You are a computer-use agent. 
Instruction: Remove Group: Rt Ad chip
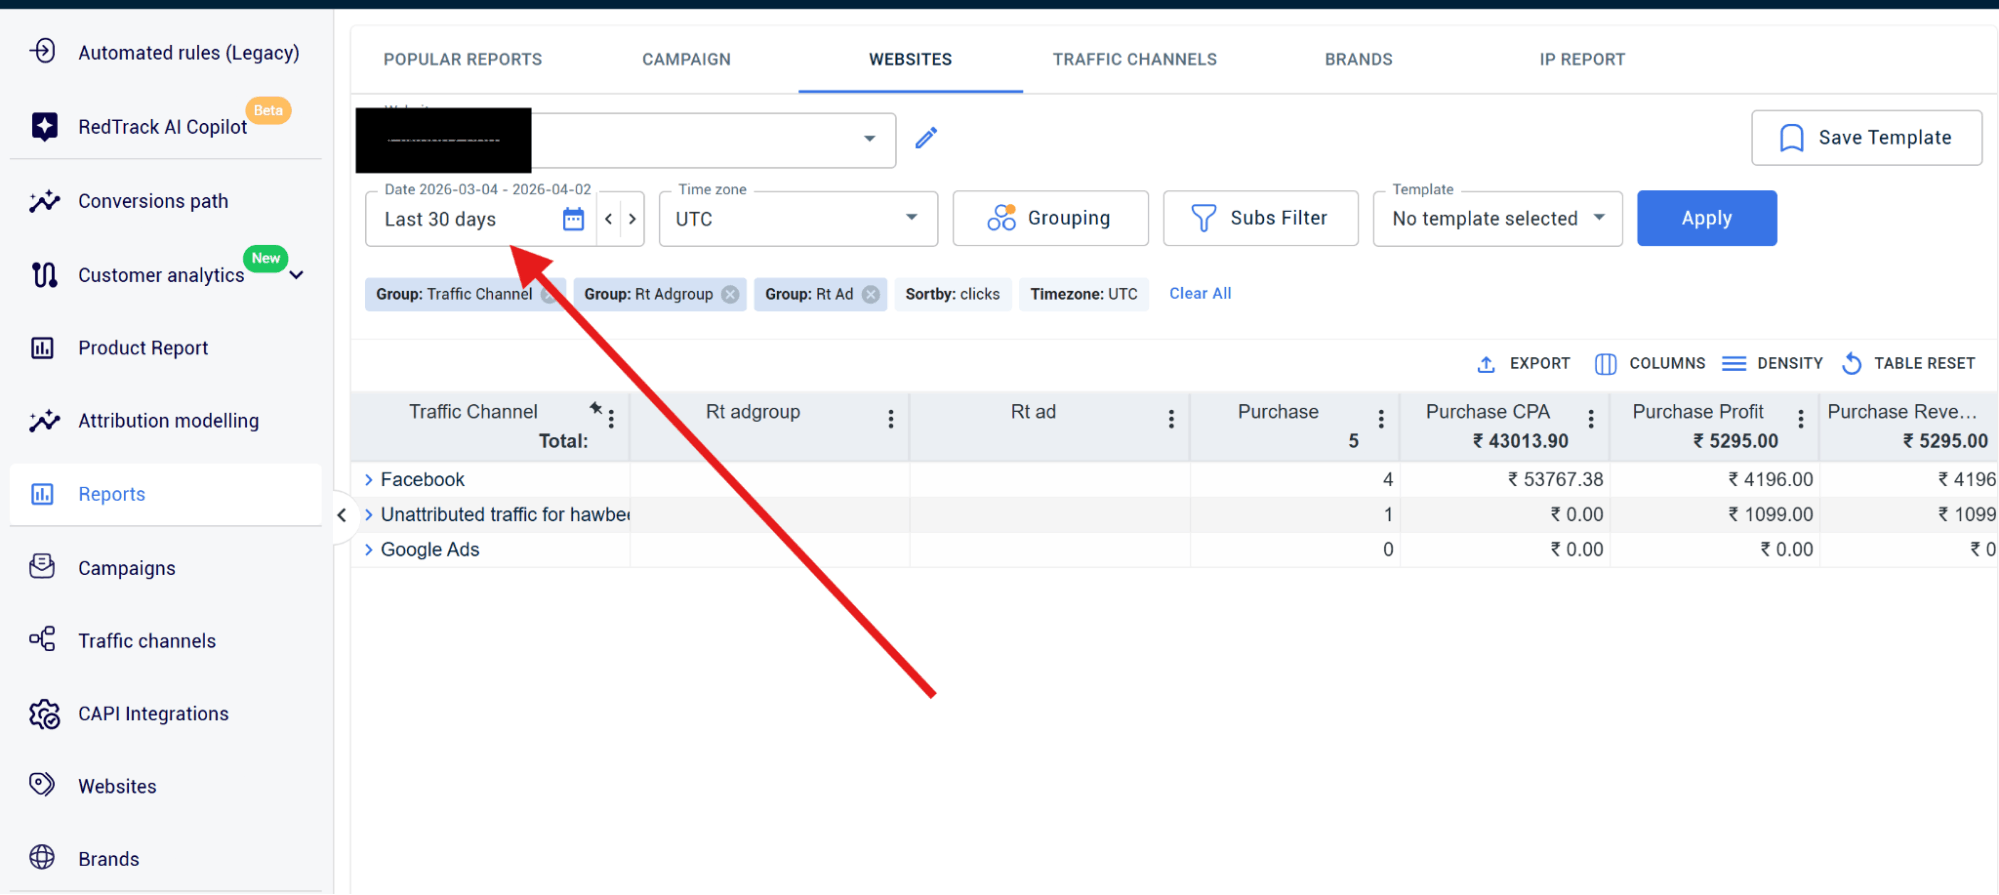click(x=871, y=294)
